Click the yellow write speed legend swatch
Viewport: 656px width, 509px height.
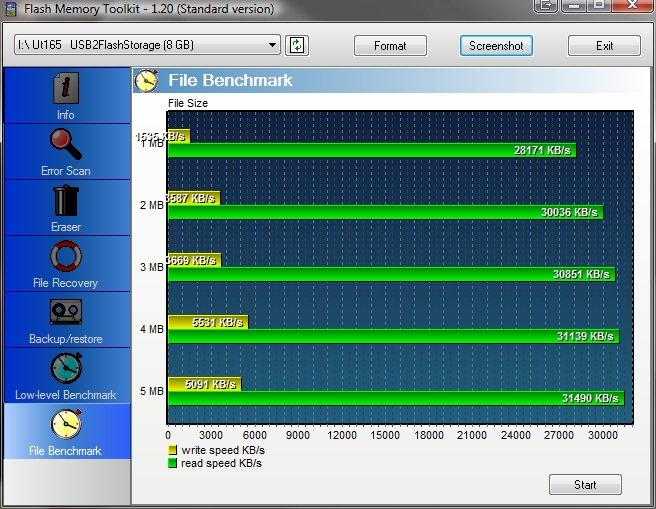point(173,451)
